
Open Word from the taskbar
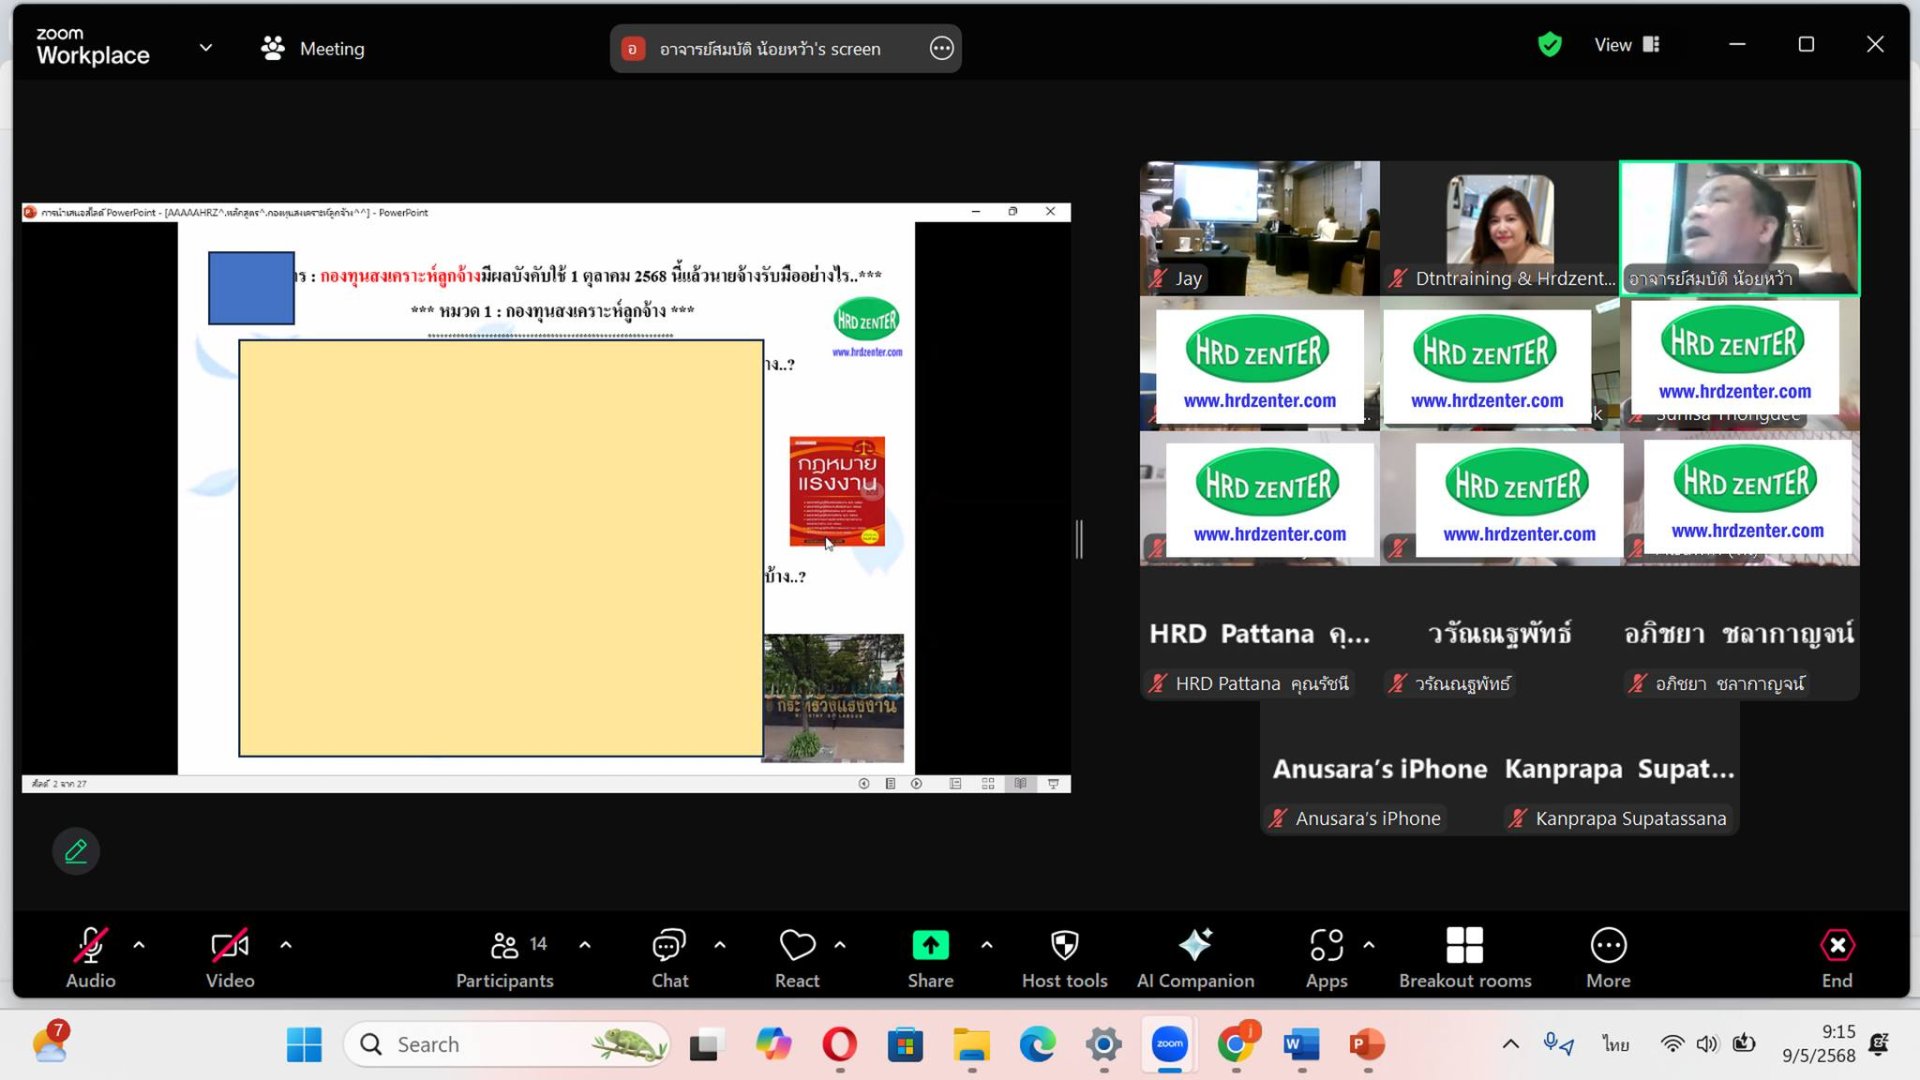click(1301, 1045)
